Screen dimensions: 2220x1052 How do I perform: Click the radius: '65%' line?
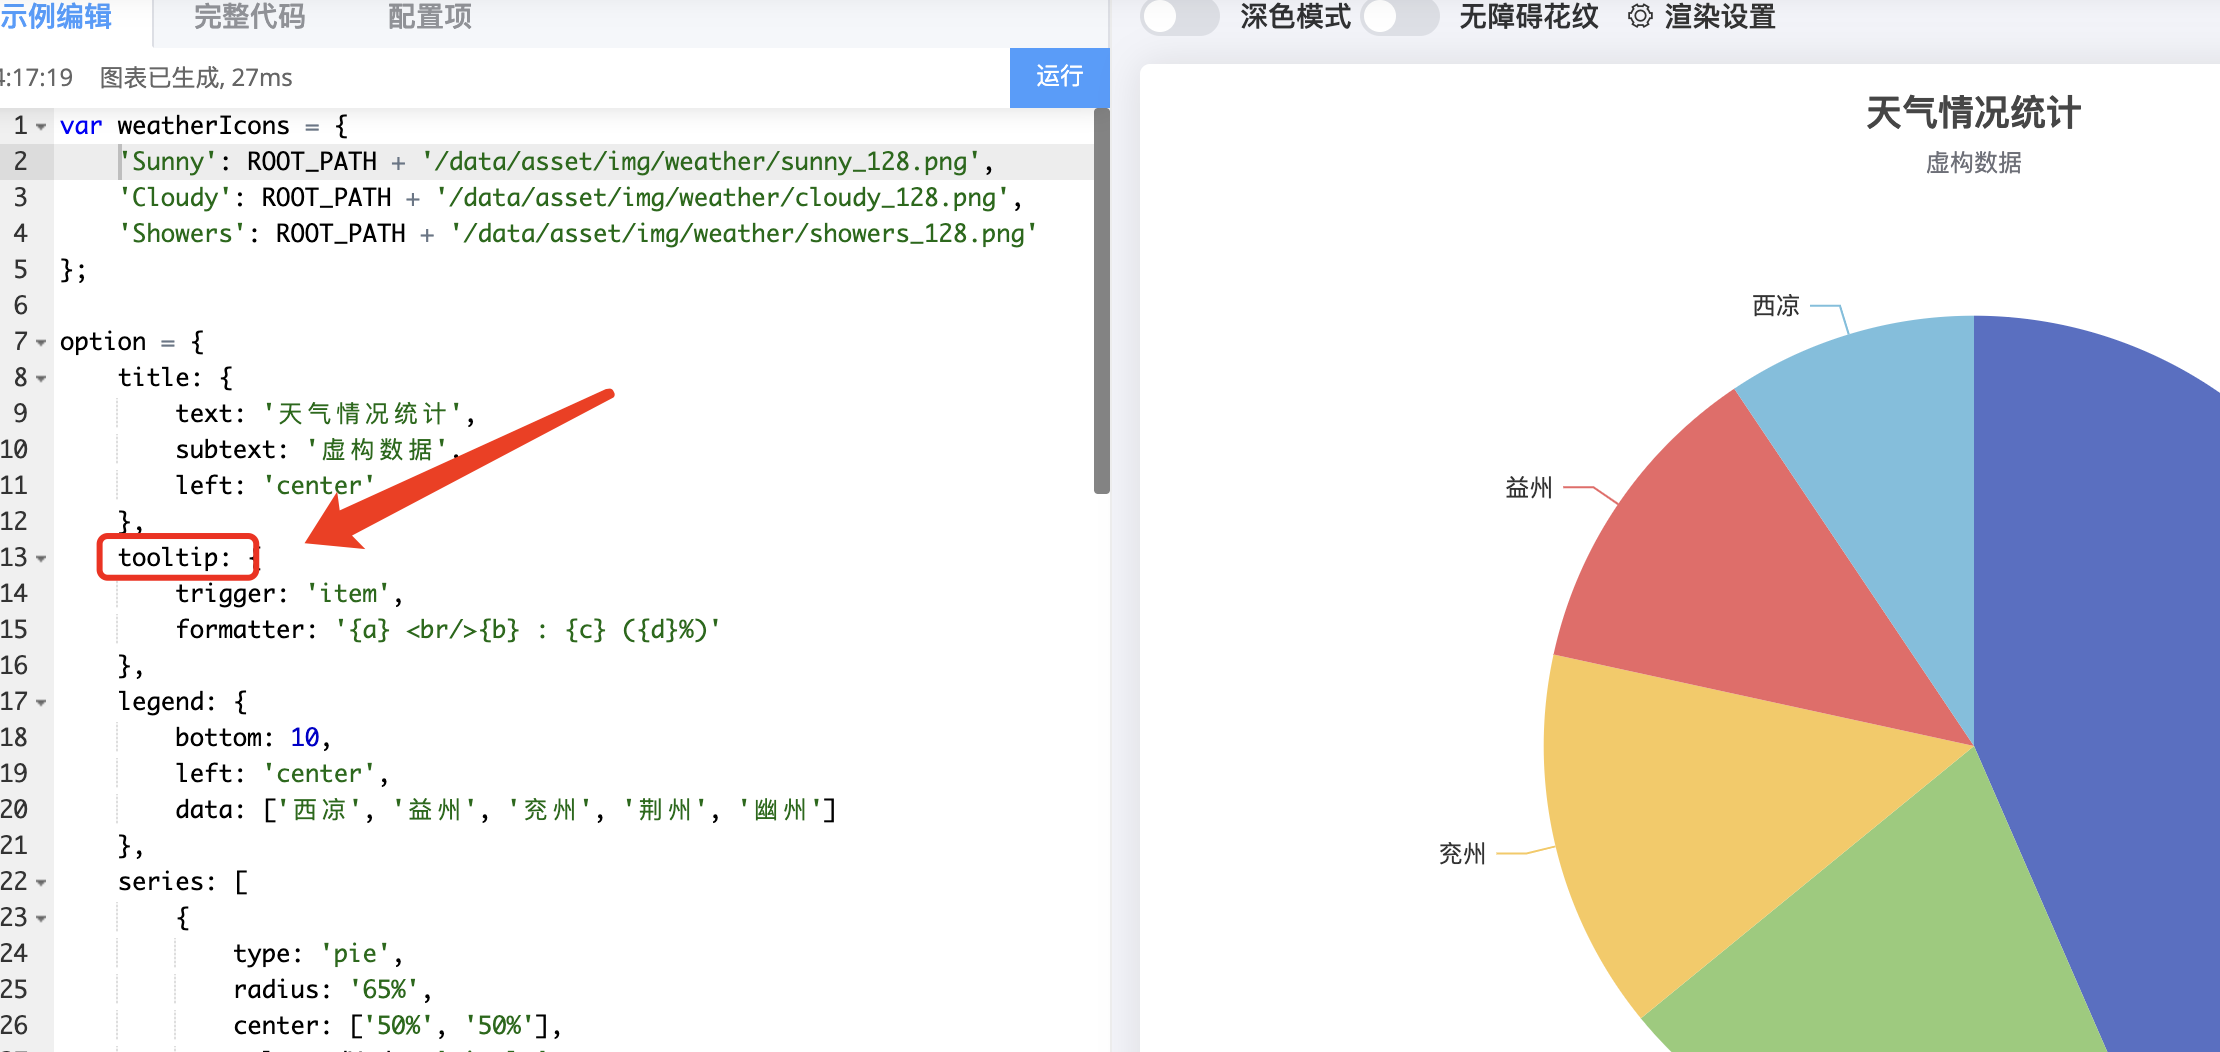point(332,990)
